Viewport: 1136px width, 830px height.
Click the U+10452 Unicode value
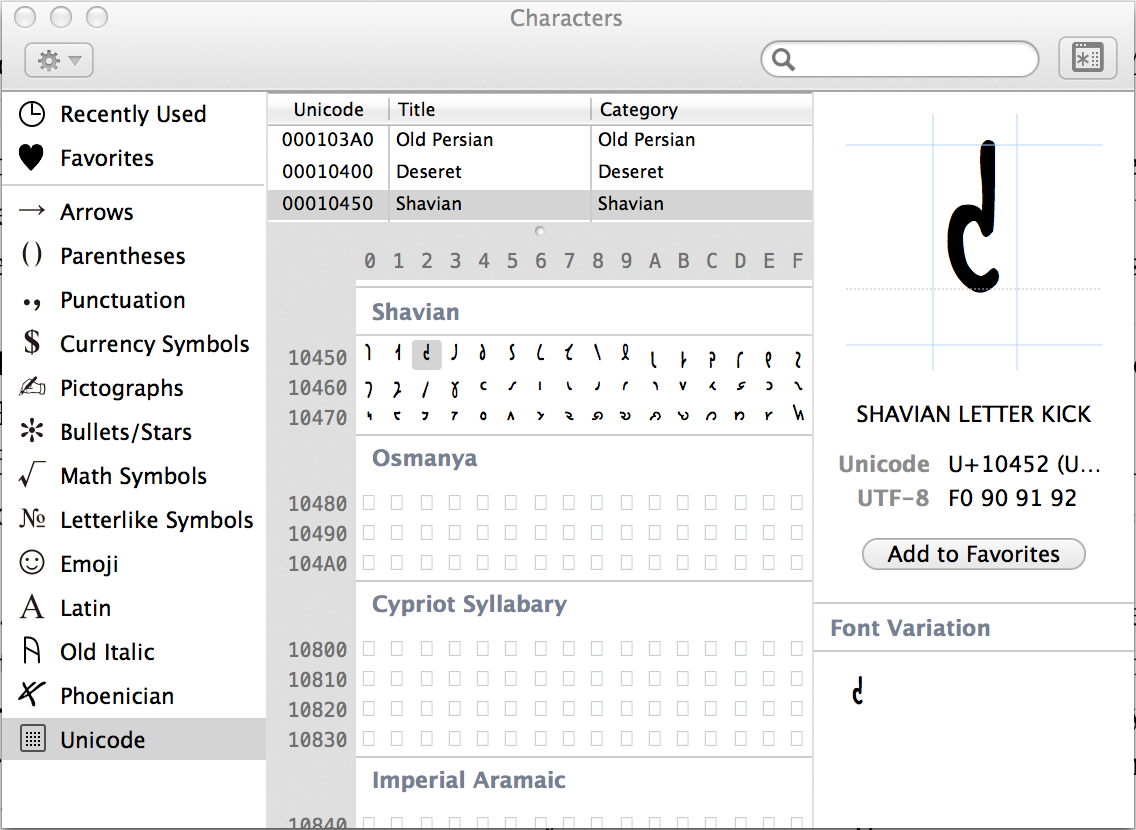click(1024, 464)
